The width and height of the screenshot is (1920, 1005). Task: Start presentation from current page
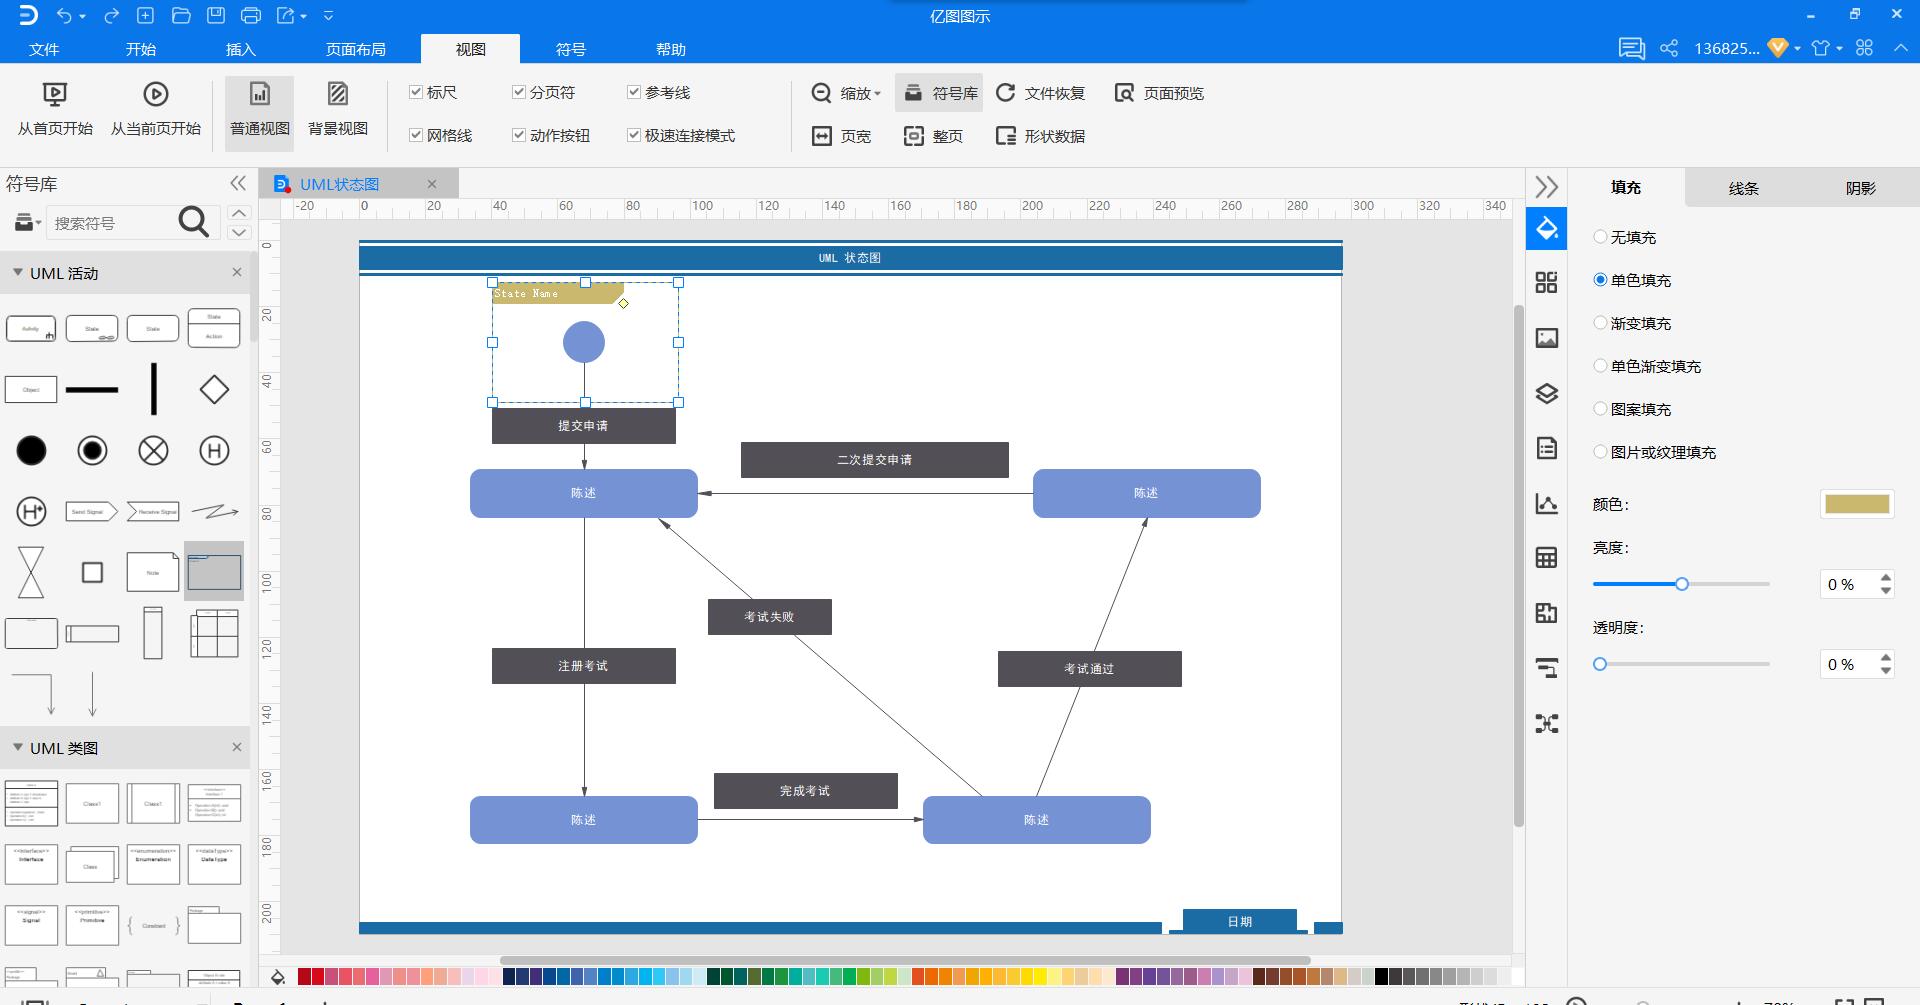(x=156, y=109)
